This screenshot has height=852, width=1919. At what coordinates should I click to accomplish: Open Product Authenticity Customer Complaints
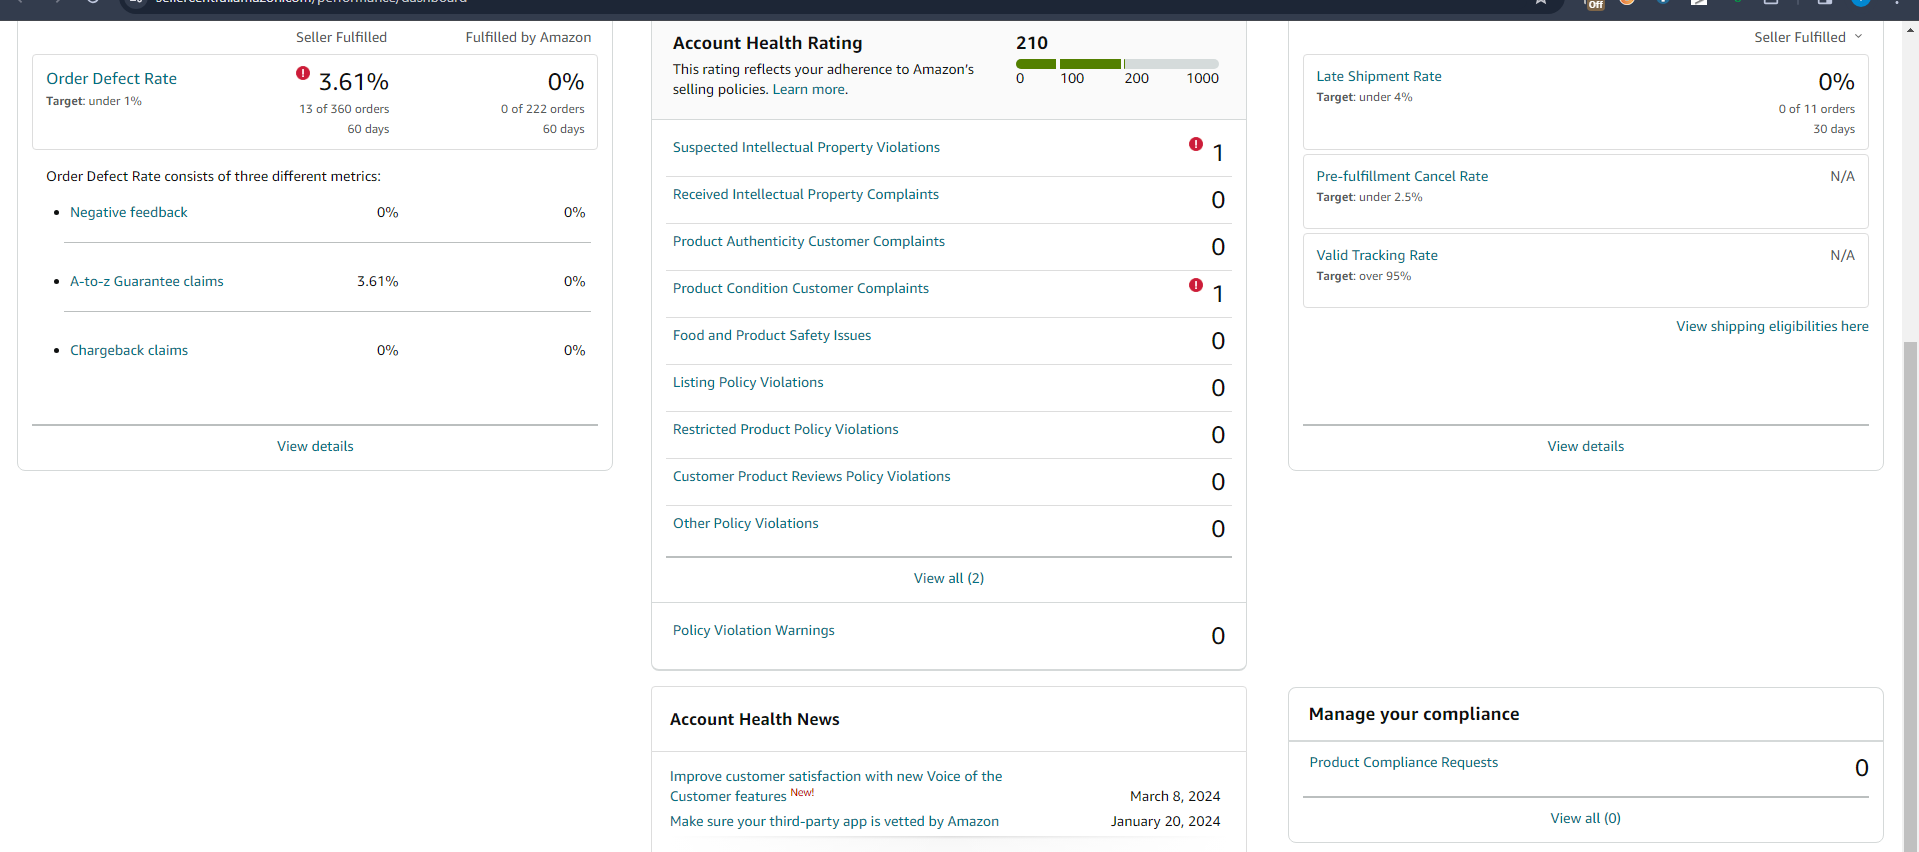(x=809, y=241)
